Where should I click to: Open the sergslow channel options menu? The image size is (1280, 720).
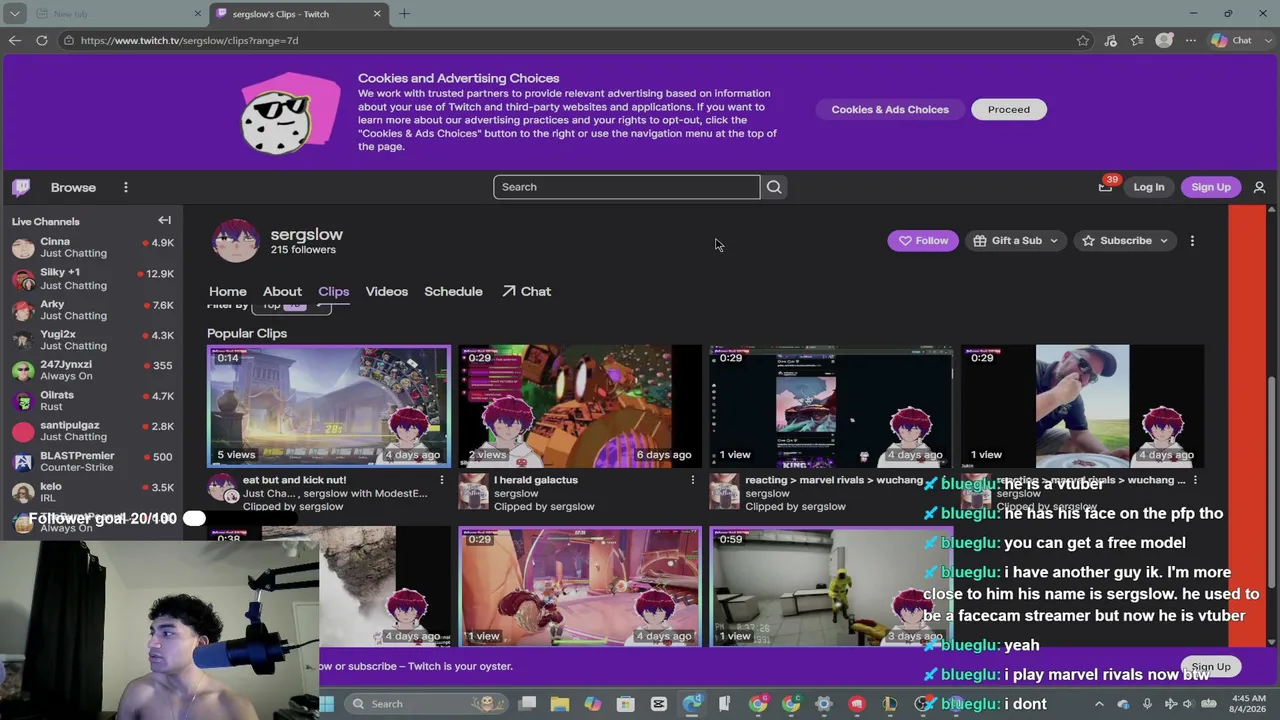[x=1192, y=241]
